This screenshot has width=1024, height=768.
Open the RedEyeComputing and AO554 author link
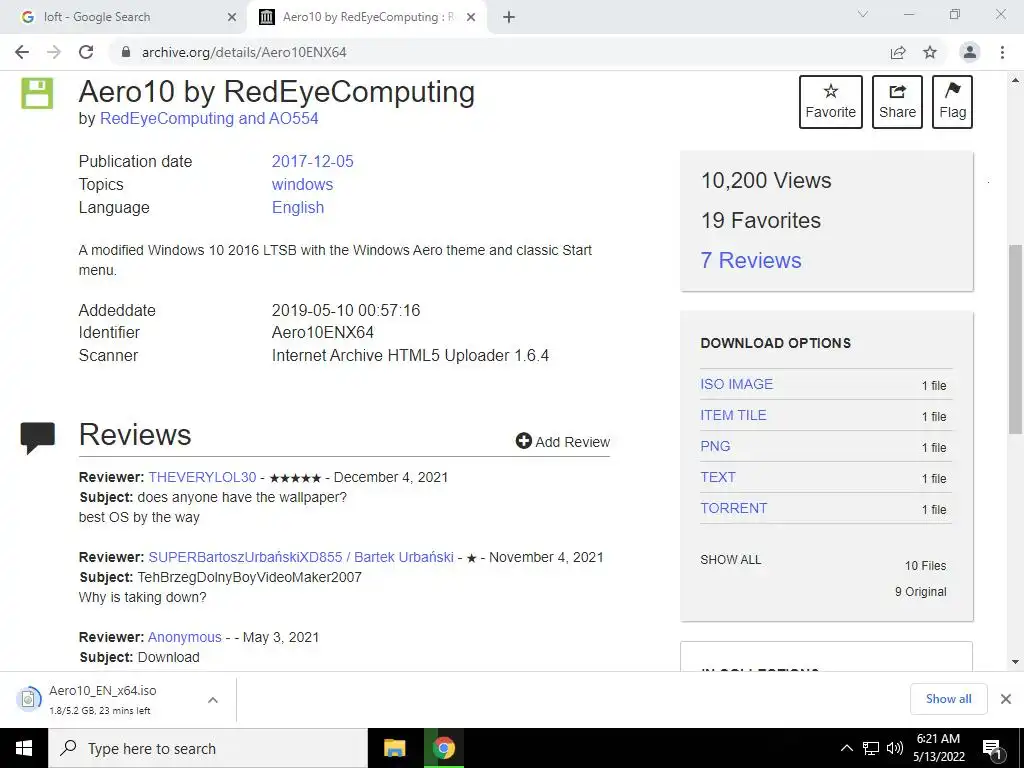coord(209,118)
